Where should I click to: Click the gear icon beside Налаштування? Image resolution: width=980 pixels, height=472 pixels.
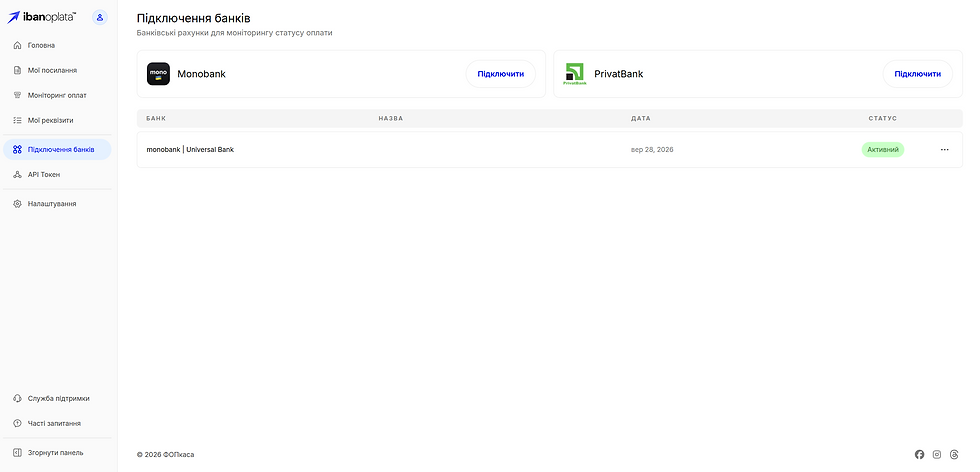click(18, 204)
